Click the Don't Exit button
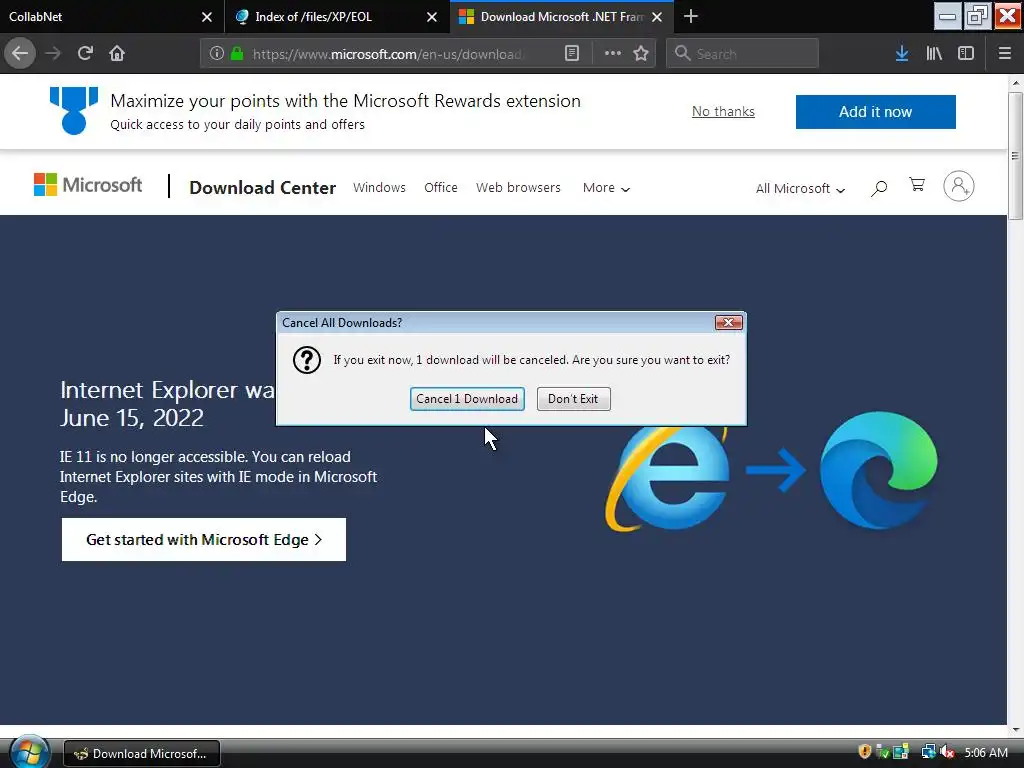This screenshot has width=1024, height=768. click(x=573, y=399)
